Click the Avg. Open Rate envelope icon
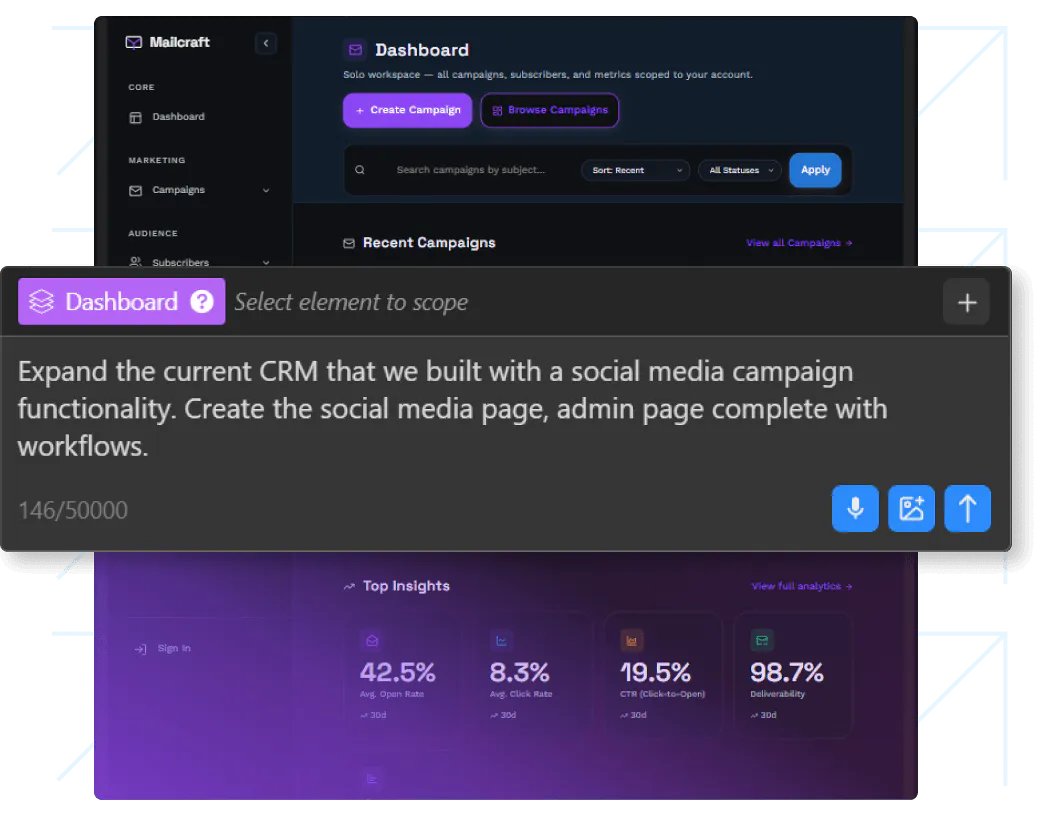This screenshot has height=818, width=1046. [x=372, y=641]
